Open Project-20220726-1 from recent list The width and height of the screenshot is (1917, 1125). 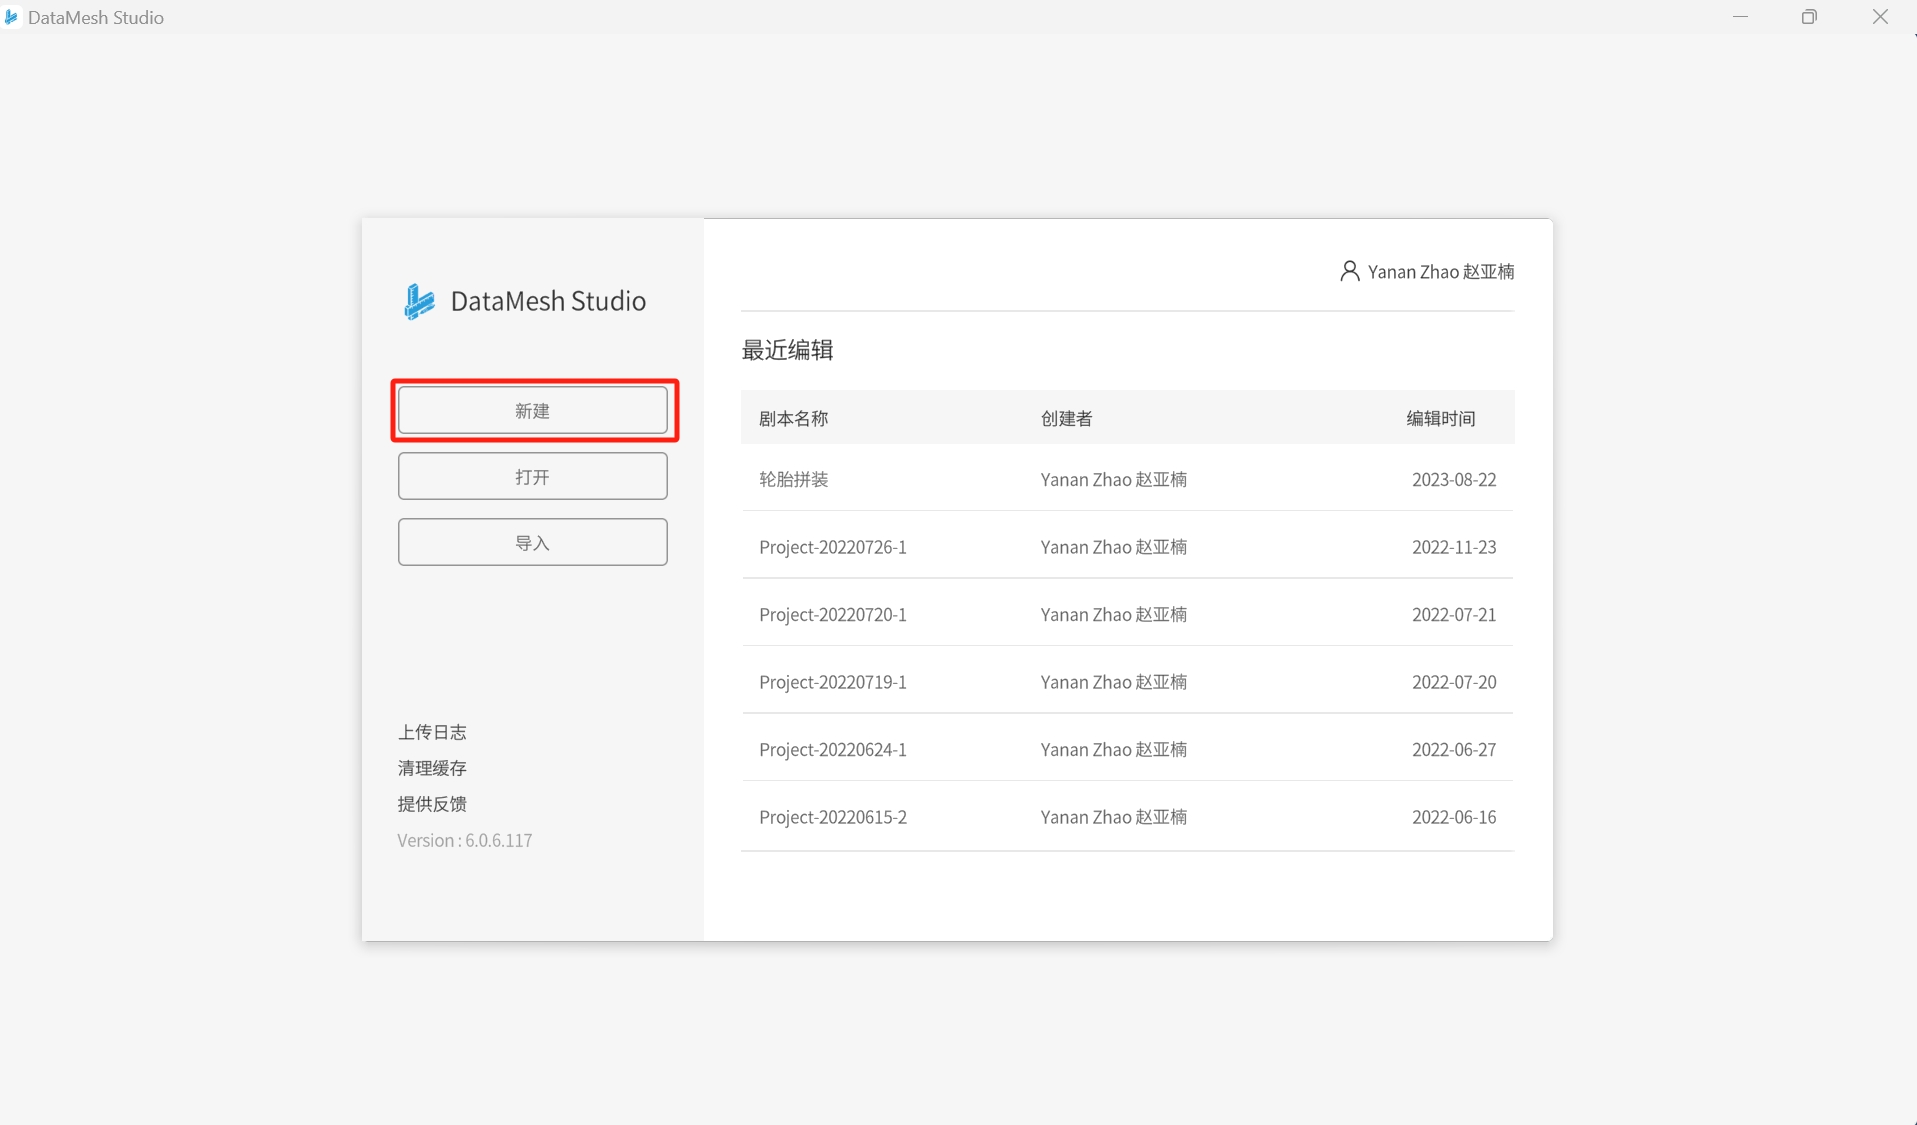pos(1127,546)
